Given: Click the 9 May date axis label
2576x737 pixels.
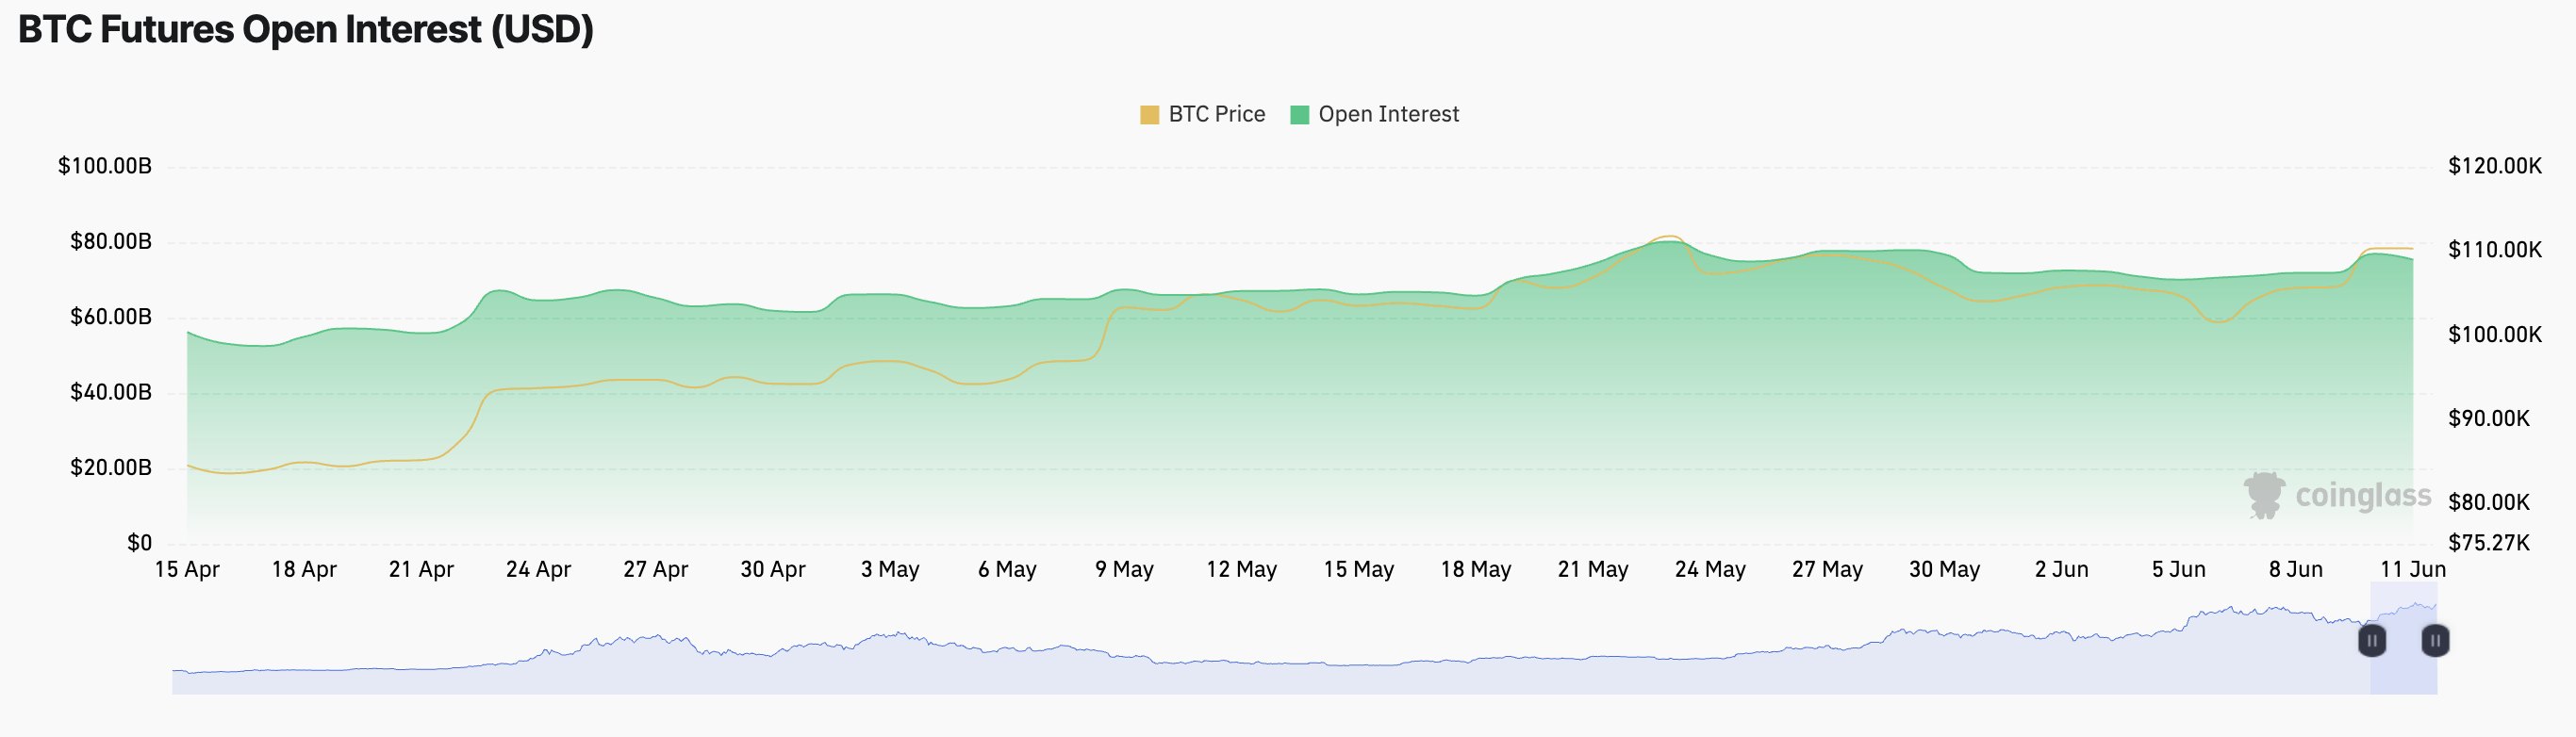Looking at the screenshot, I should [x=1124, y=569].
